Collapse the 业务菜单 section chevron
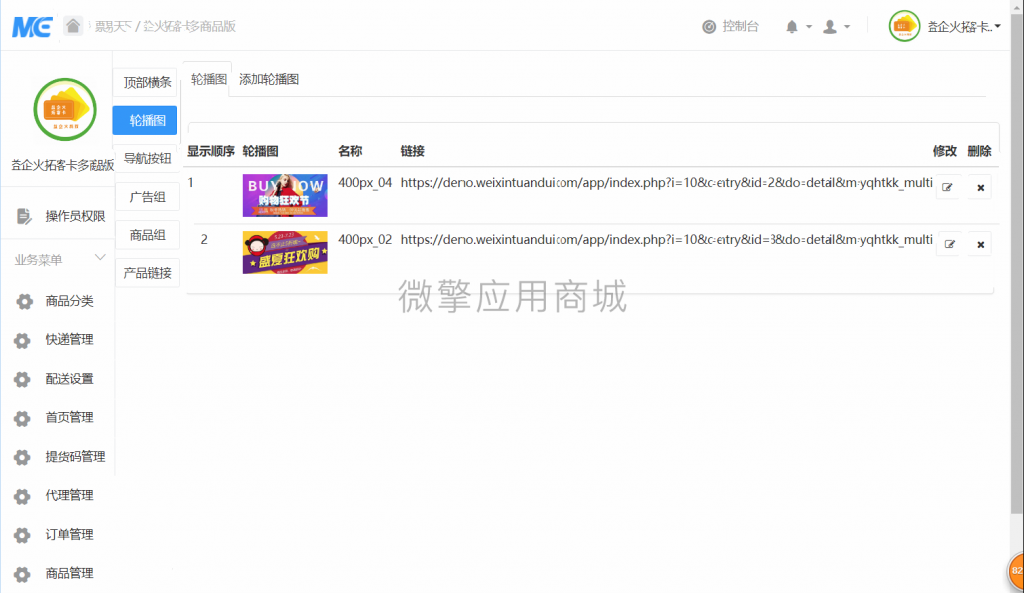The image size is (1024, 593). pos(100,258)
